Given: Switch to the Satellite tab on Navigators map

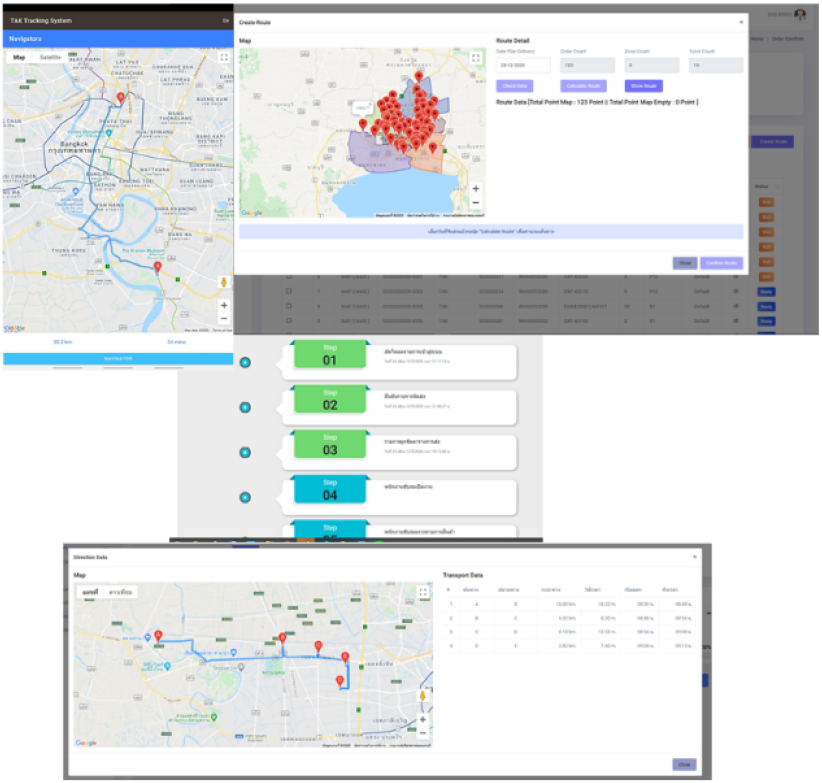Looking at the screenshot, I should [x=51, y=57].
